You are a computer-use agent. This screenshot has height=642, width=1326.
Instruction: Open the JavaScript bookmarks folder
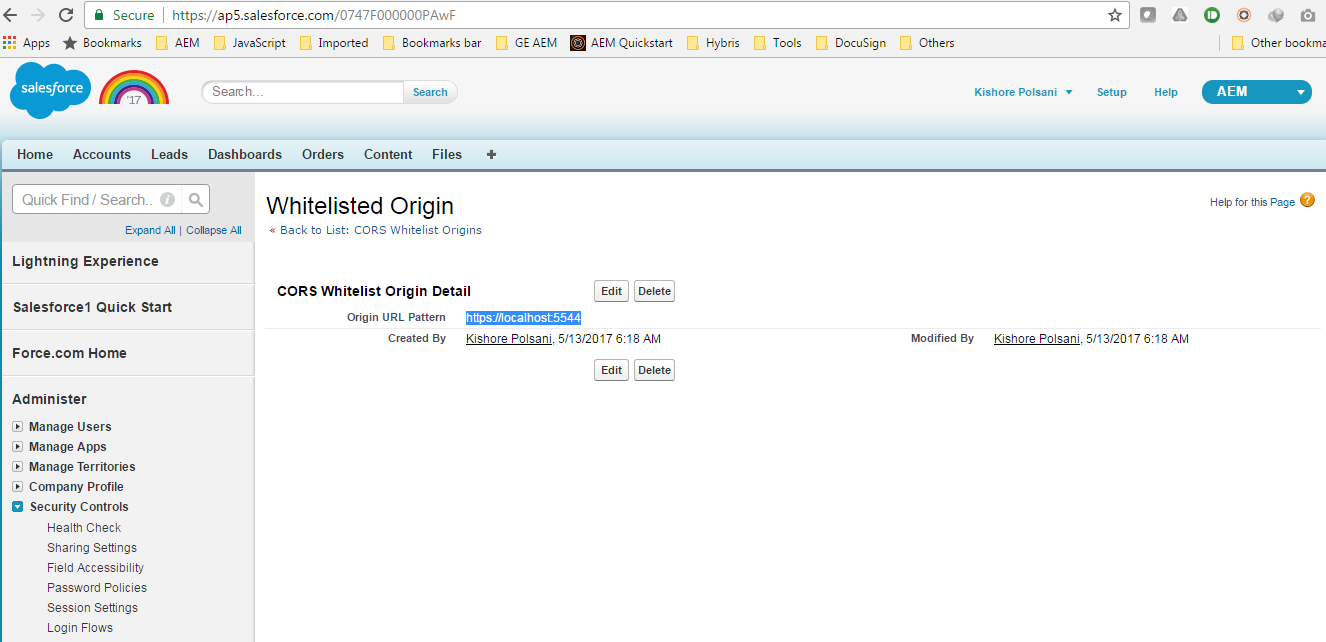(249, 43)
